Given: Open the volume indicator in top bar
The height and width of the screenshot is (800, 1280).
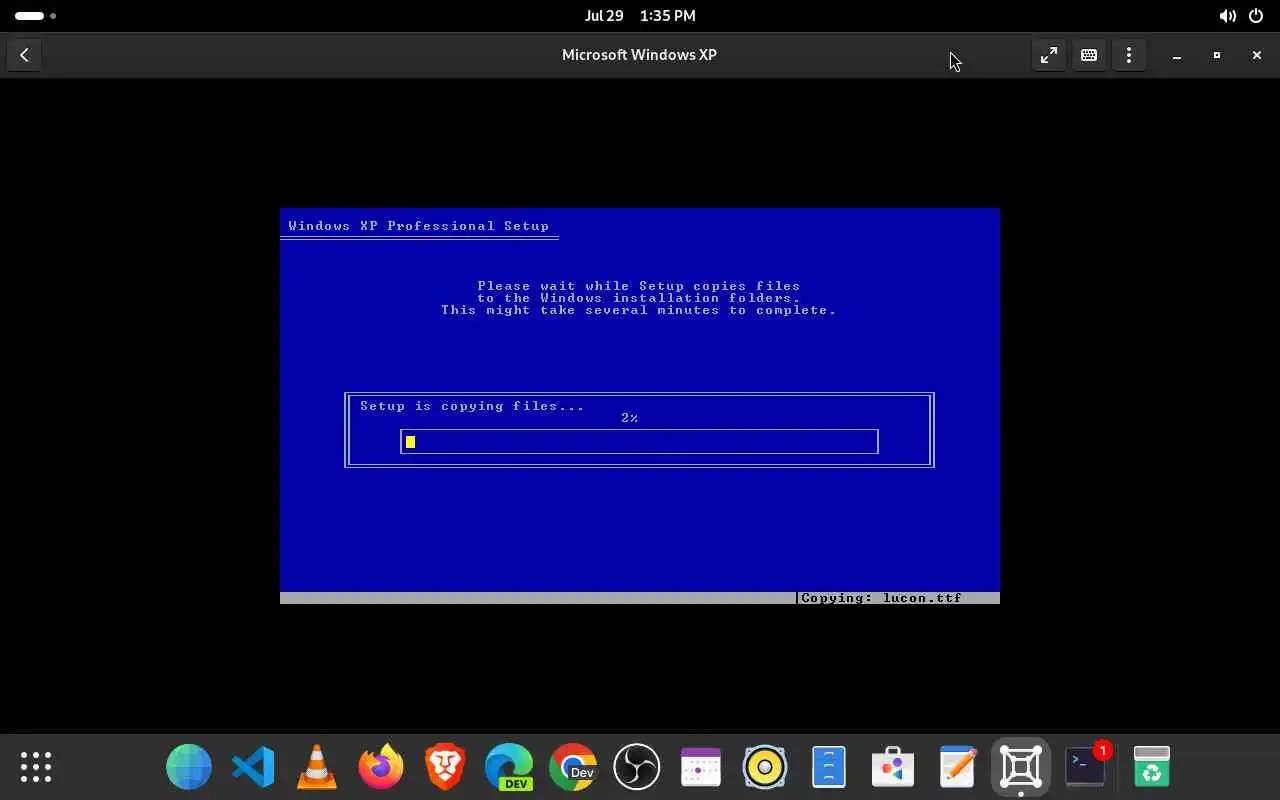Looking at the screenshot, I should coord(1227,16).
